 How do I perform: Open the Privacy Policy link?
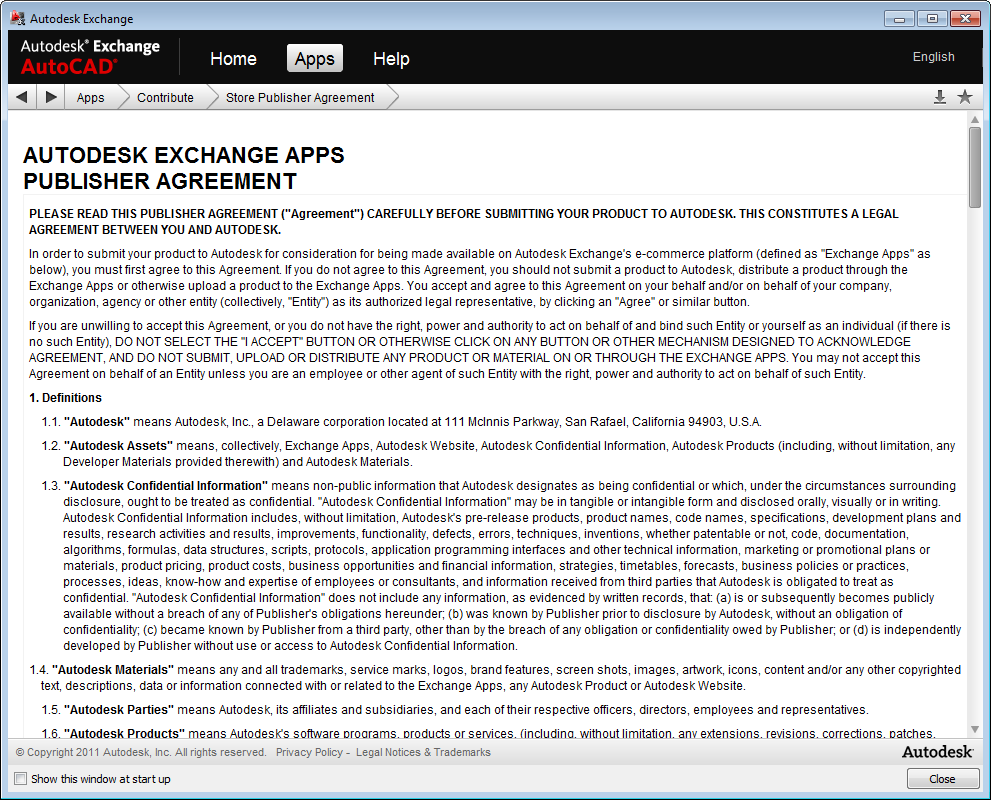pyautogui.click(x=309, y=752)
